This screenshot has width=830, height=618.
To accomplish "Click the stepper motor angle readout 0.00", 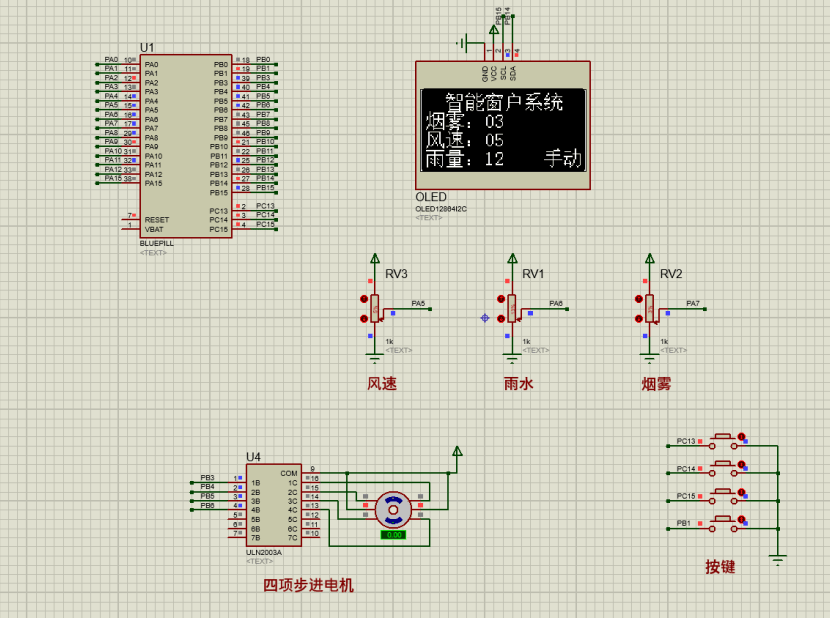I will point(393,535).
